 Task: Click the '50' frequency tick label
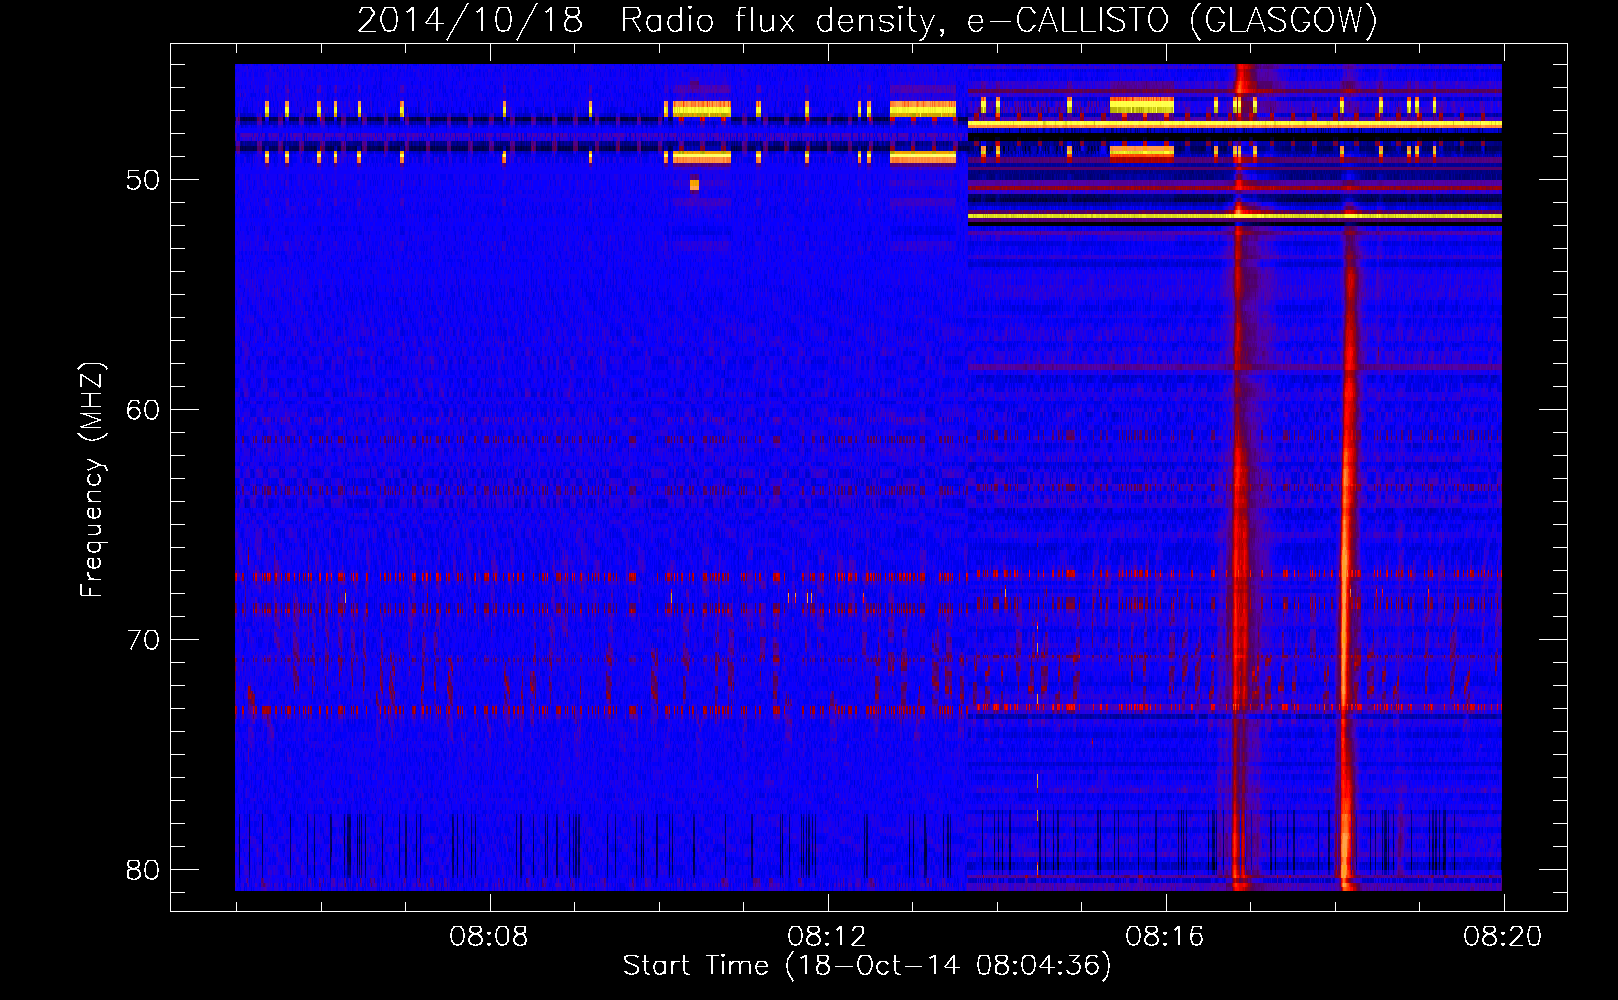[x=143, y=180]
